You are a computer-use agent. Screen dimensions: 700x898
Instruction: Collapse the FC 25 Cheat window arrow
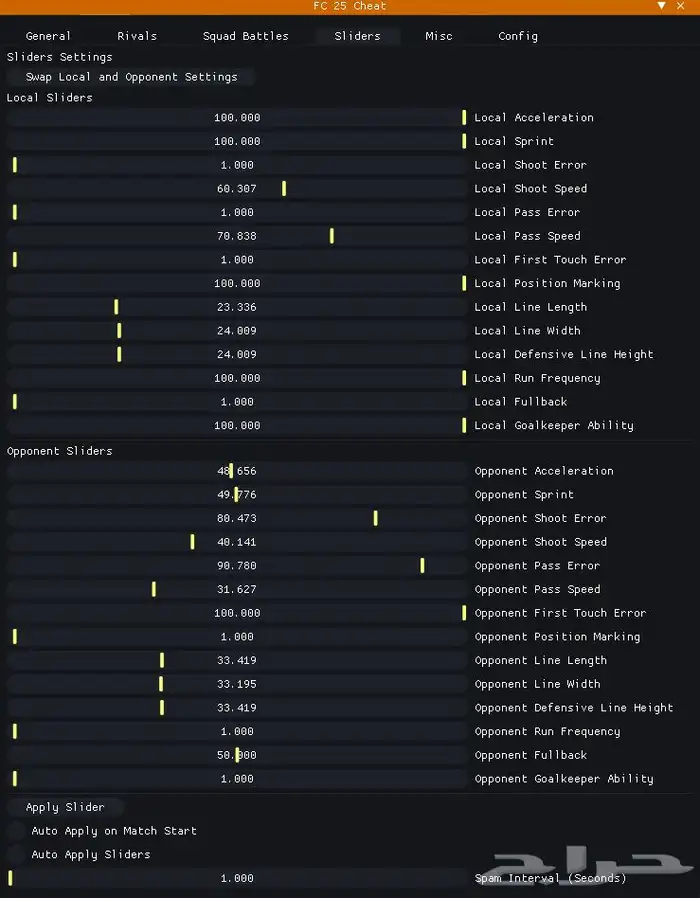(x=662, y=6)
